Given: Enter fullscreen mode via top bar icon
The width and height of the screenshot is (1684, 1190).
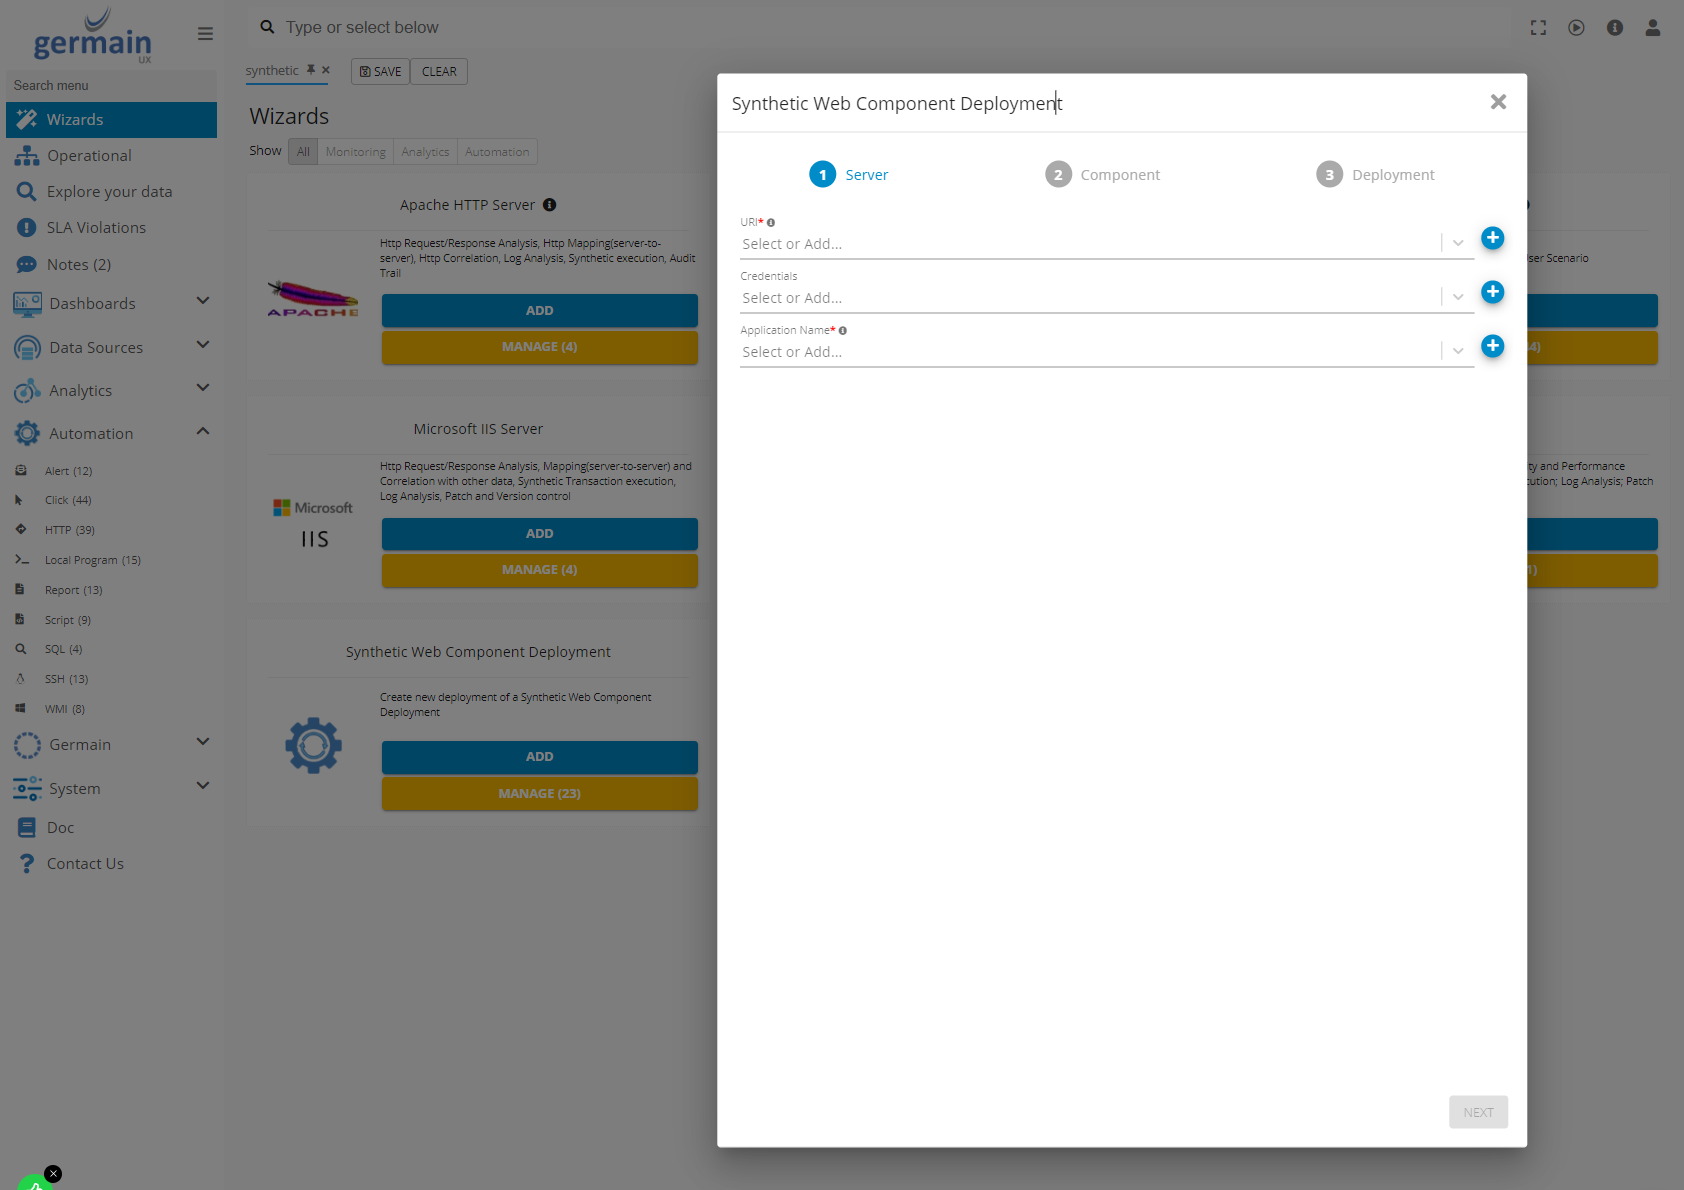Looking at the screenshot, I should pyautogui.click(x=1538, y=28).
